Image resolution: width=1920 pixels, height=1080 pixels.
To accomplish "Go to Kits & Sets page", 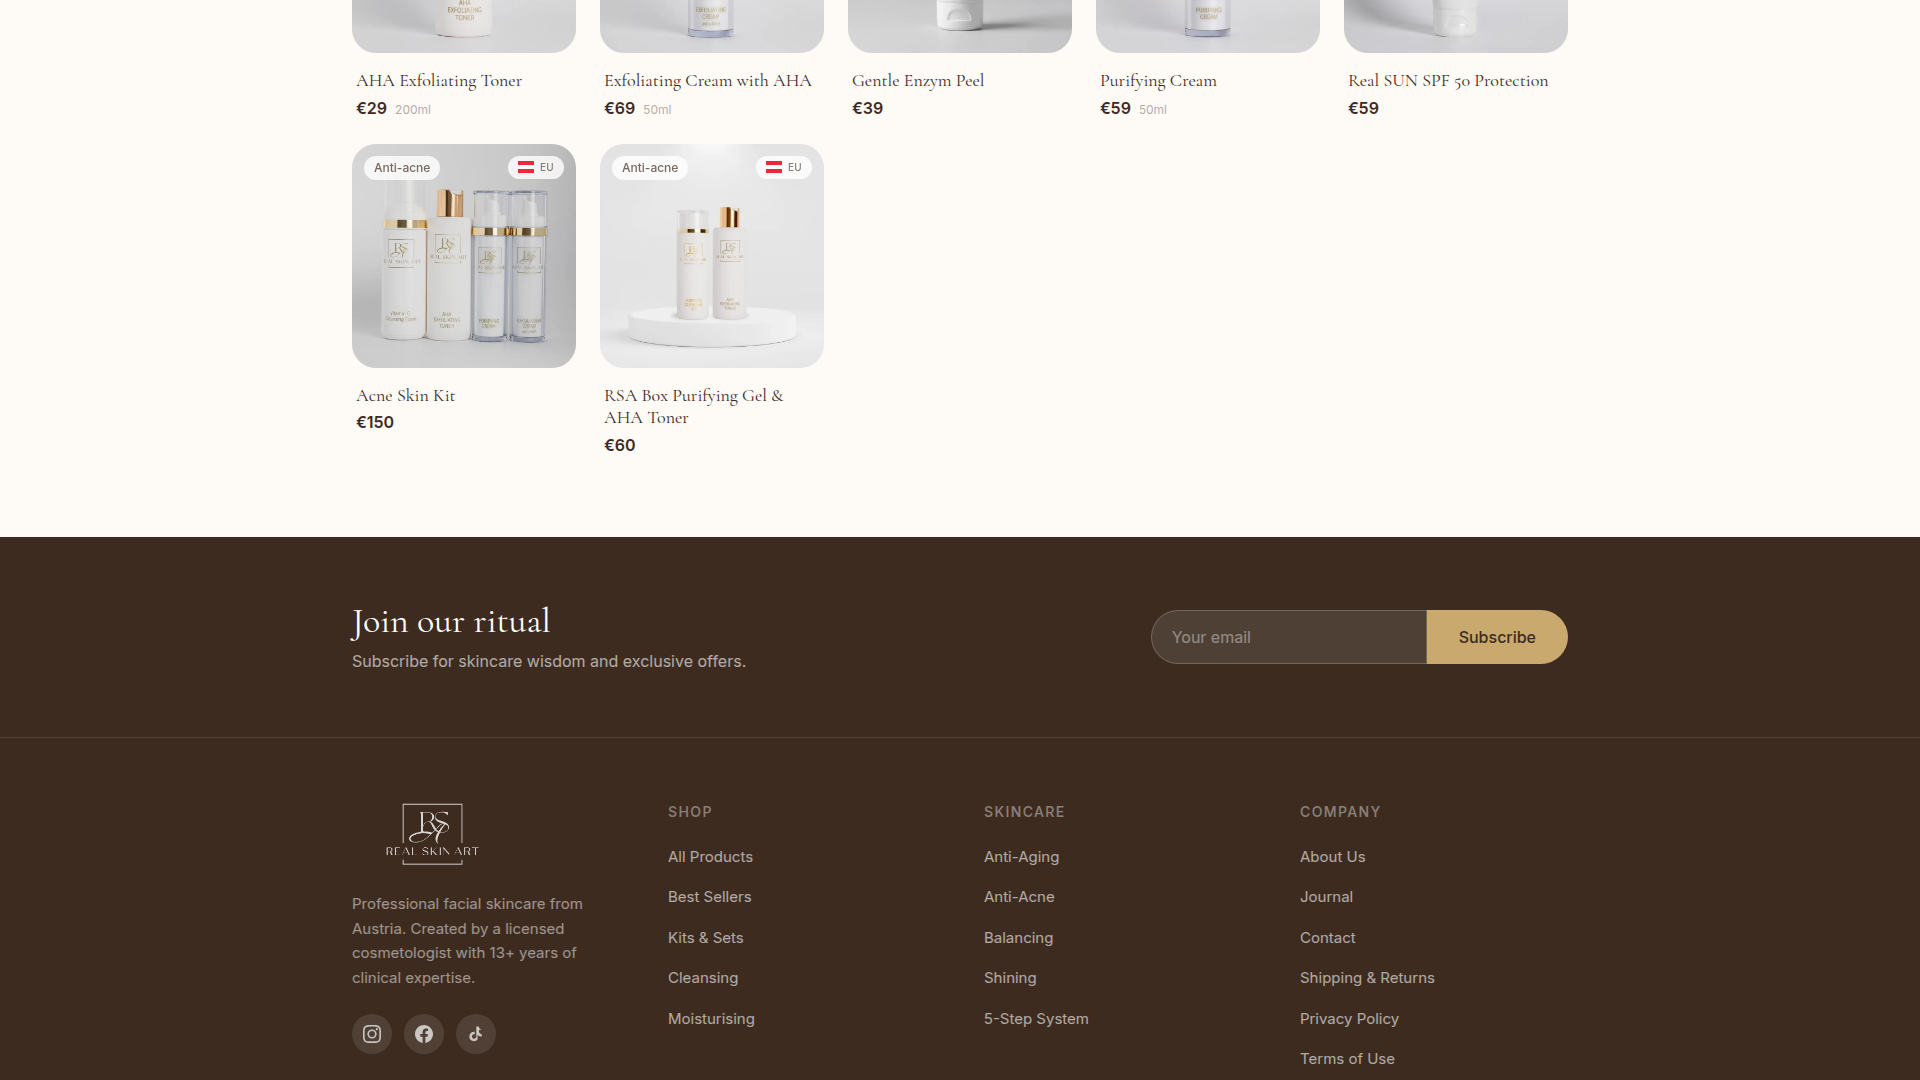I will pos(705,938).
